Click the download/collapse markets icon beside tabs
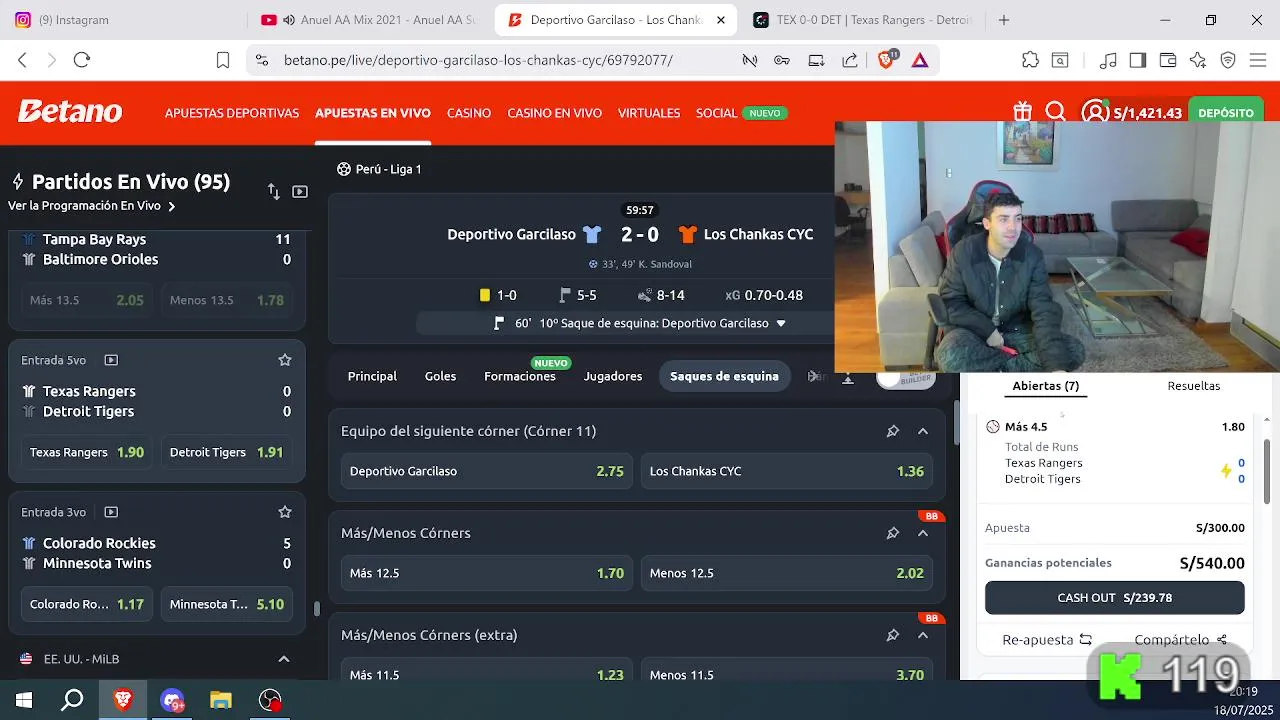Viewport: 1280px width, 720px height. tap(848, 377)
